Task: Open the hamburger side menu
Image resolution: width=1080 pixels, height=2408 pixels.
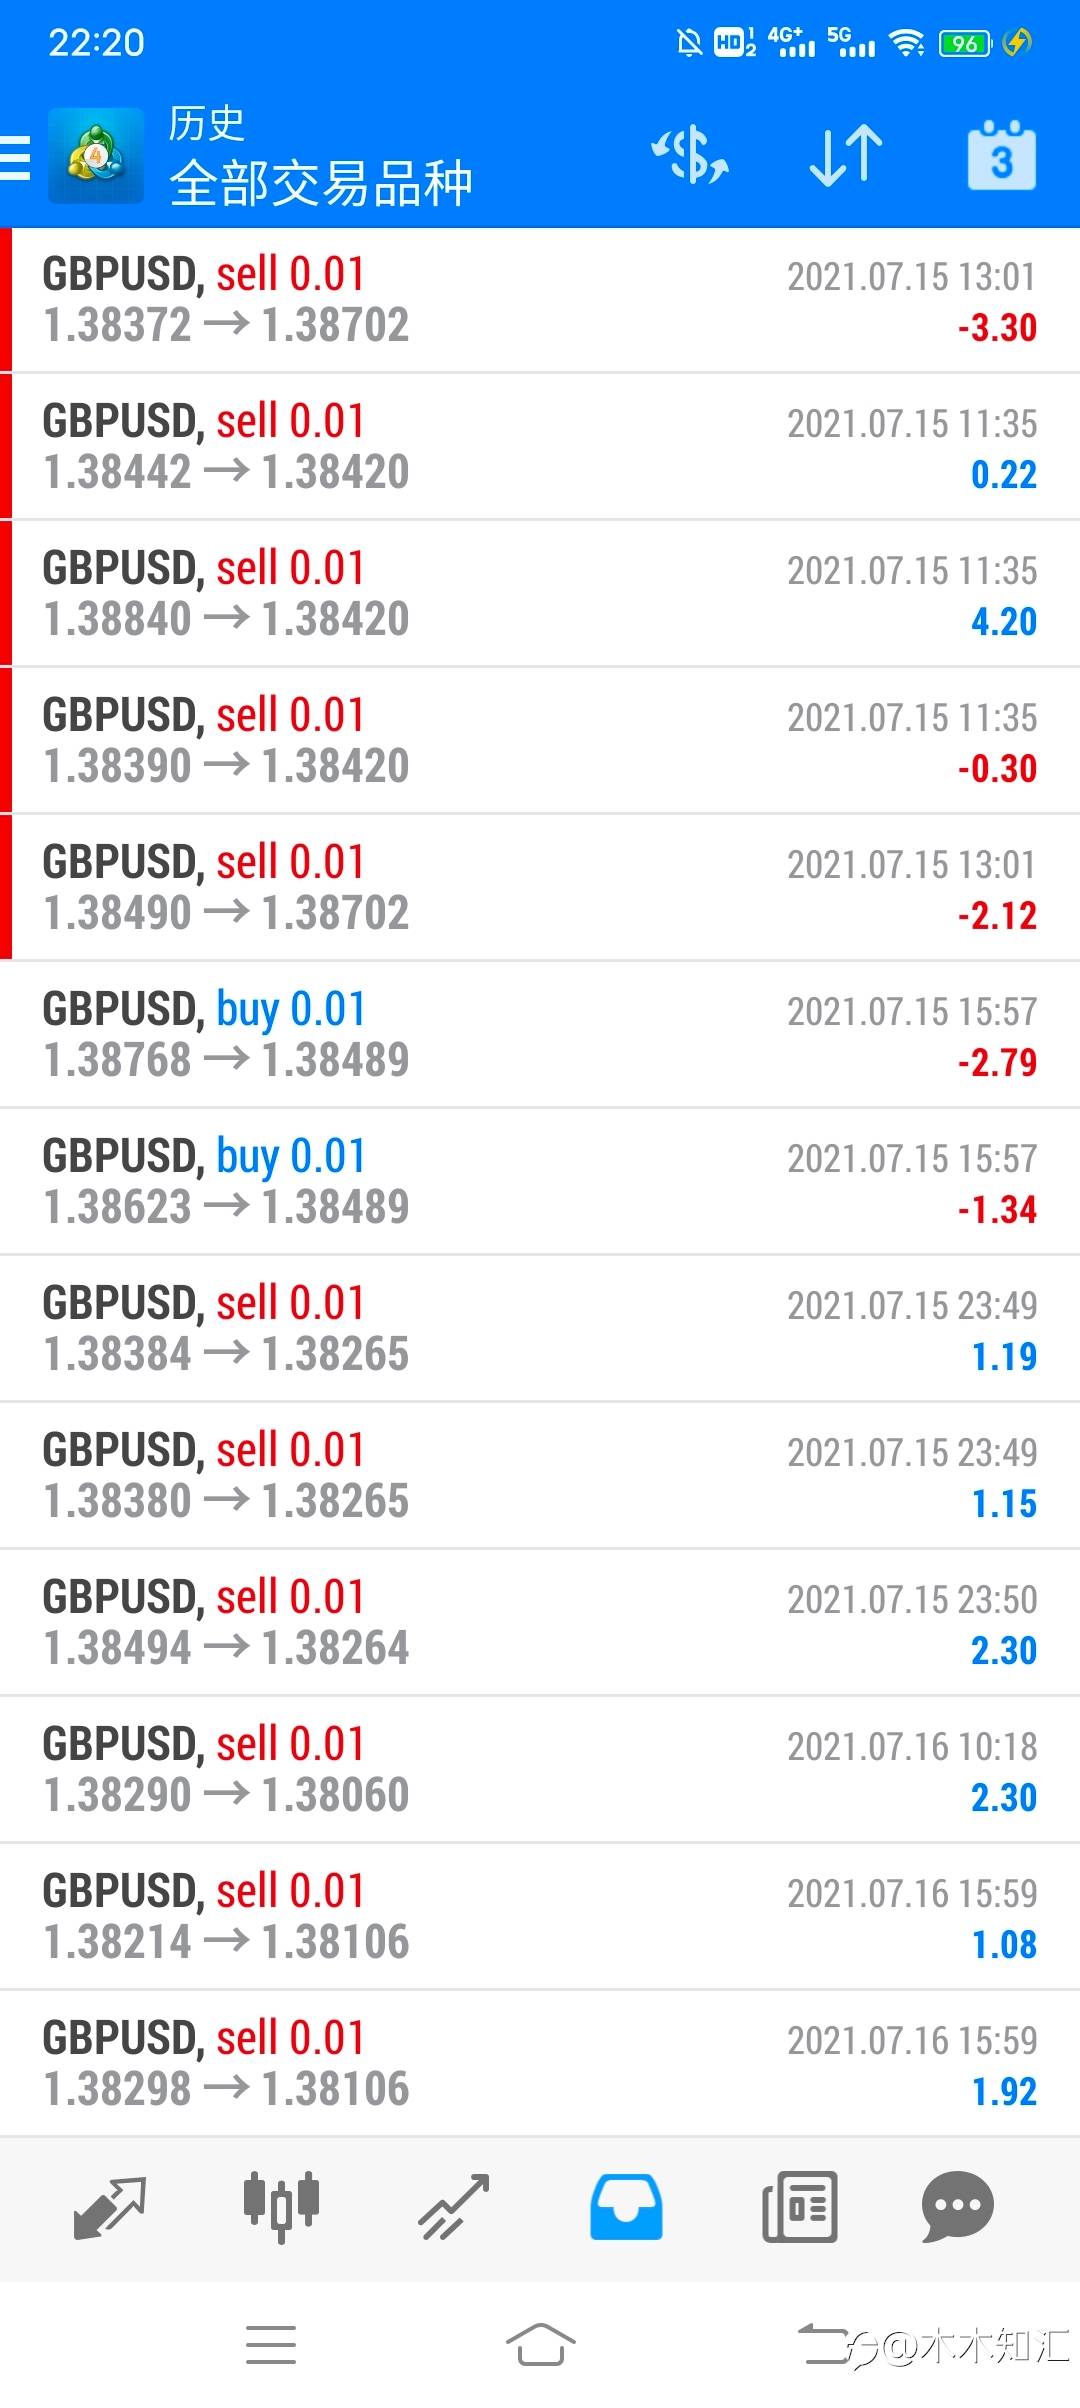Action: (x=16, y=158)
